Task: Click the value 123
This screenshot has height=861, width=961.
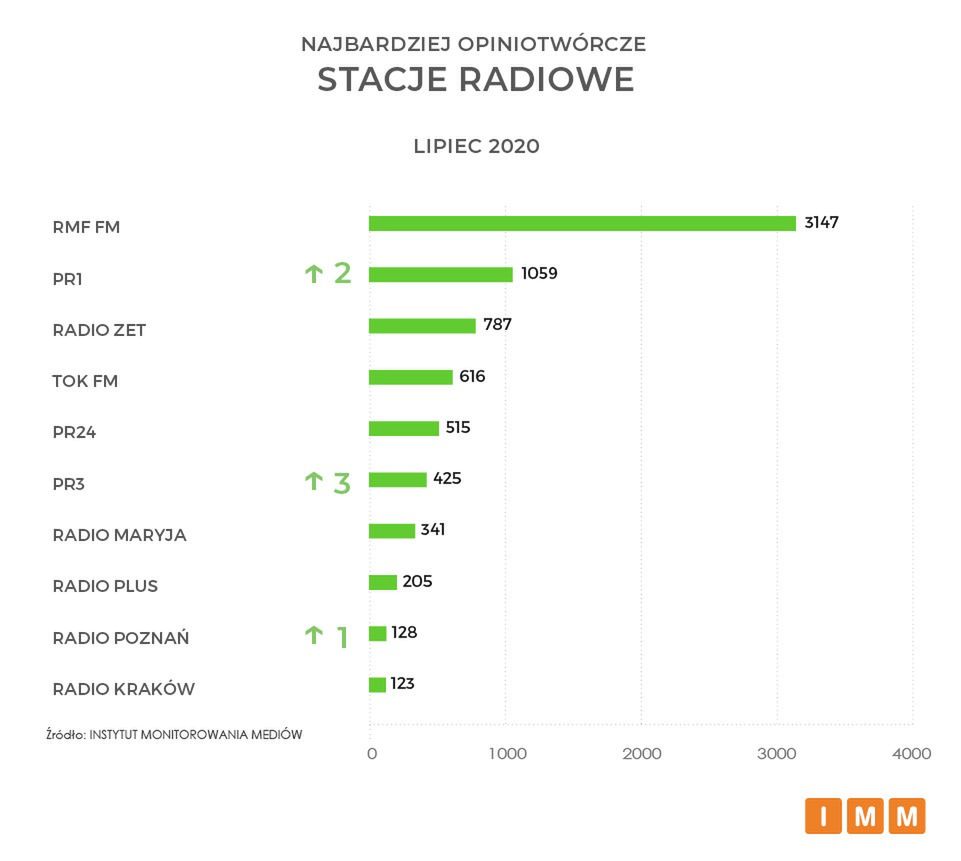Action: coord(402,683)
